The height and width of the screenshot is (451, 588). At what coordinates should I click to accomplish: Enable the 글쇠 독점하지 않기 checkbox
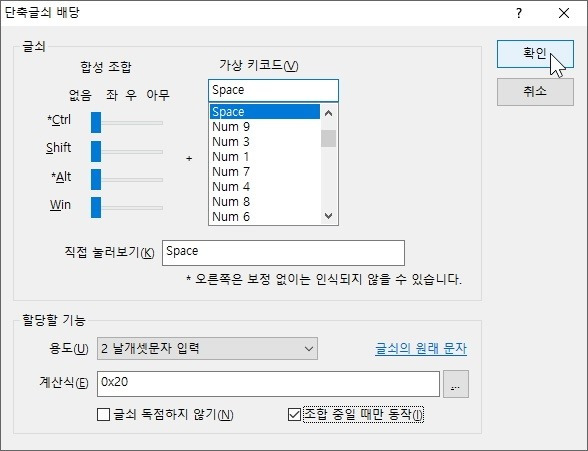point(104,415)
